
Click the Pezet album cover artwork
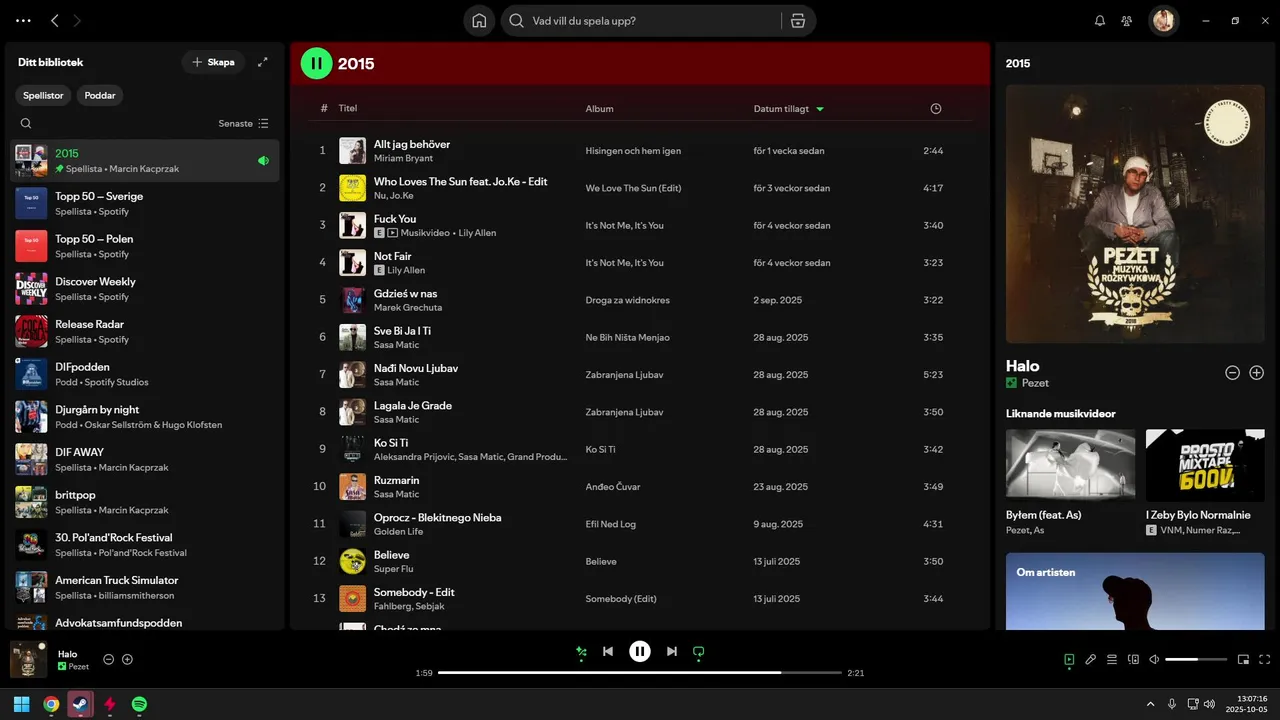1135,214
